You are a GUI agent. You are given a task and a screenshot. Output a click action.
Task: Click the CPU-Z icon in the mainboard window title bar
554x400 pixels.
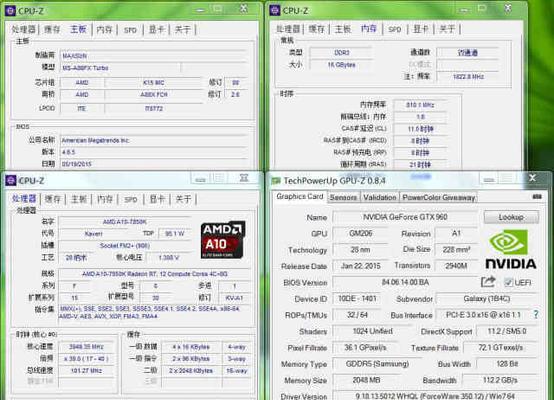pos(10,11)
